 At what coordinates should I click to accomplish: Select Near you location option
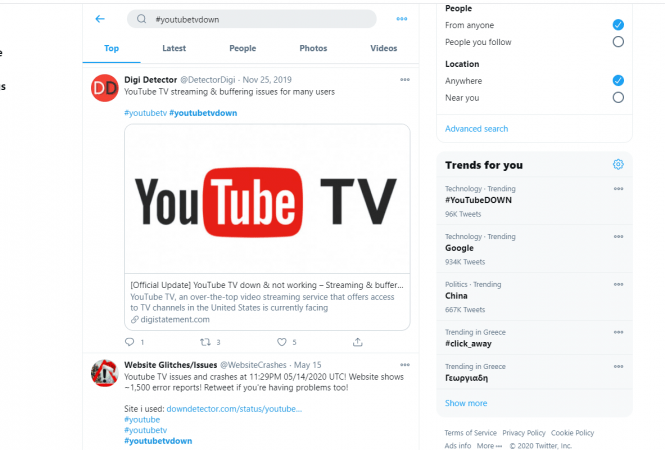tap(618, 98)
